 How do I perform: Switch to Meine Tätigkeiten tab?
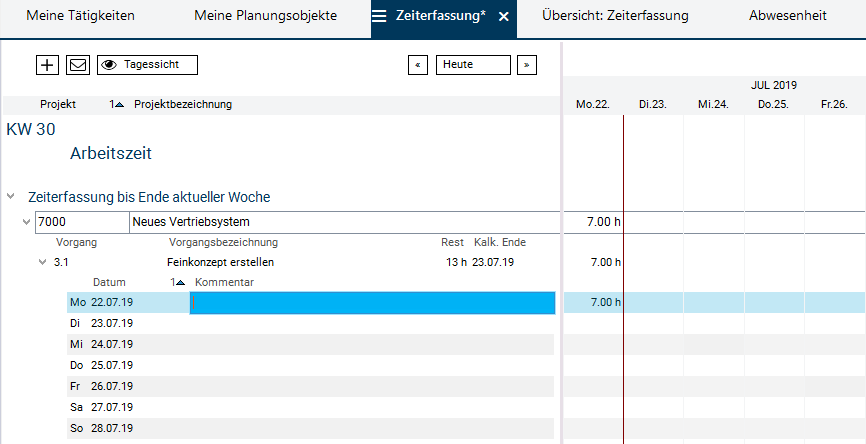coord(80,17)
